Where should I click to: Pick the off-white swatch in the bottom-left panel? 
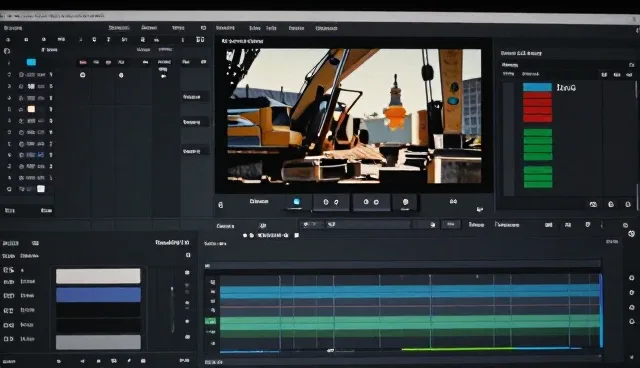[98, 276]
